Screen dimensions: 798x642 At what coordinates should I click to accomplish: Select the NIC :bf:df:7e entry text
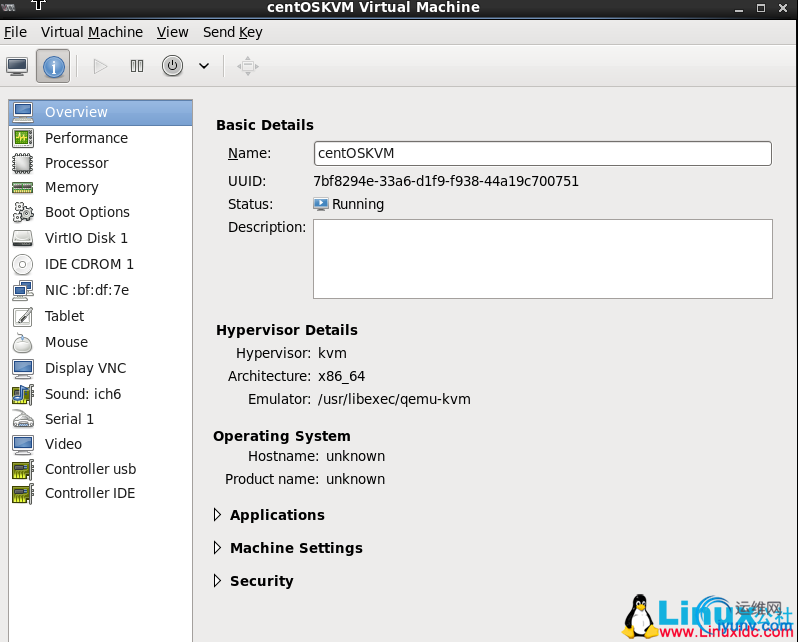coord(87,290)
